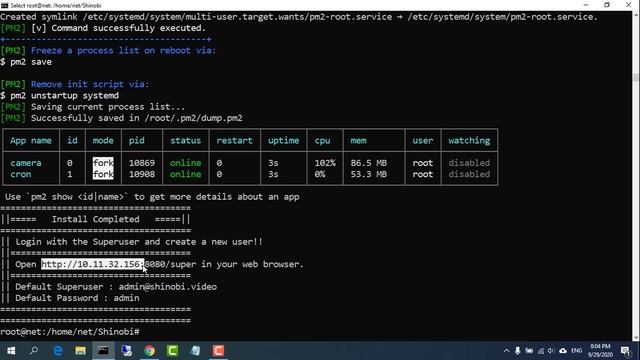Screen dimensions: 640x360
Task: Click the 102% cpu value
Action: [x=325, y=163]
